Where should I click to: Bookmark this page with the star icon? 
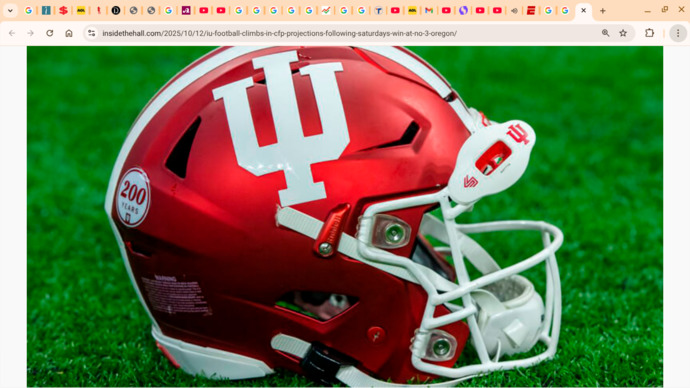point(623,33)
